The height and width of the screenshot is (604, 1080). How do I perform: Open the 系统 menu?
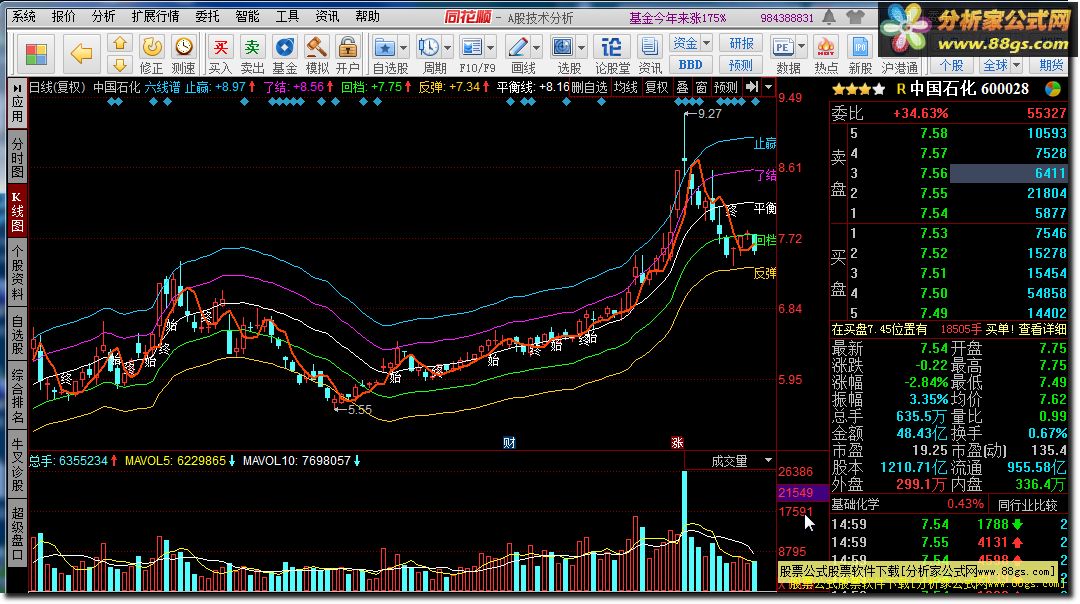click(x=24, y=16)
